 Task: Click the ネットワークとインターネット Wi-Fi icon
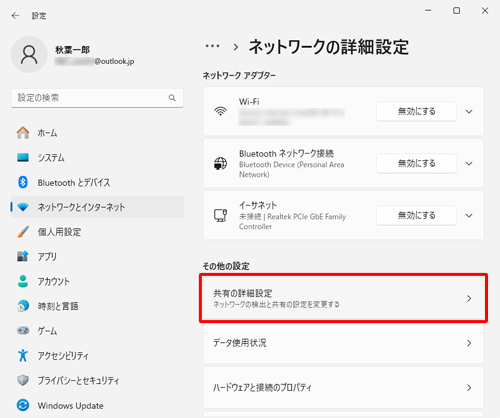coord(23,207)
